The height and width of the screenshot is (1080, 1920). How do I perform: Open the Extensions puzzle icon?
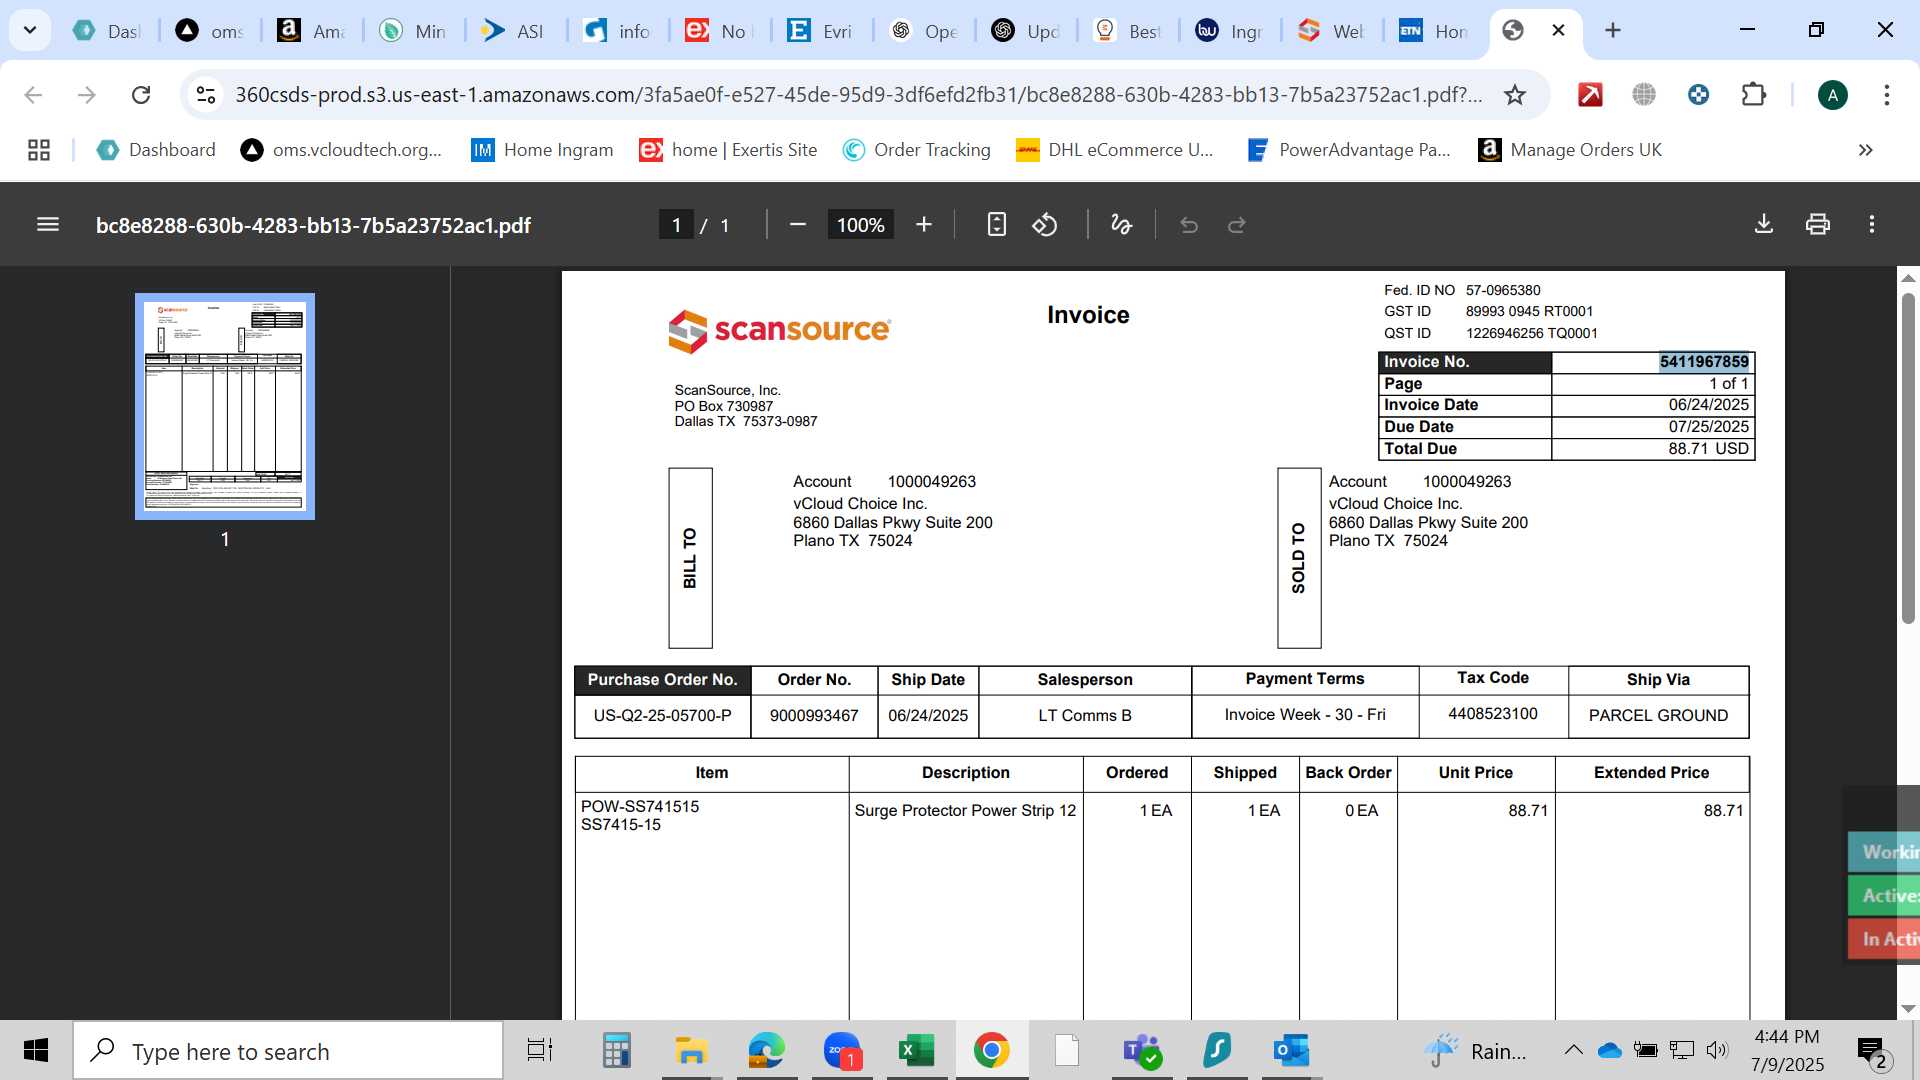point(1753,95)
